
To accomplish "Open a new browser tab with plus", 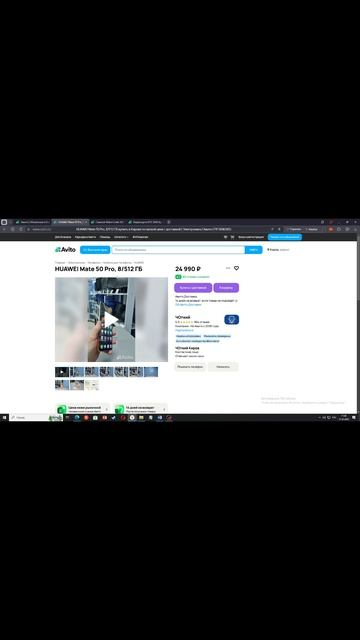I will (169, 222).
